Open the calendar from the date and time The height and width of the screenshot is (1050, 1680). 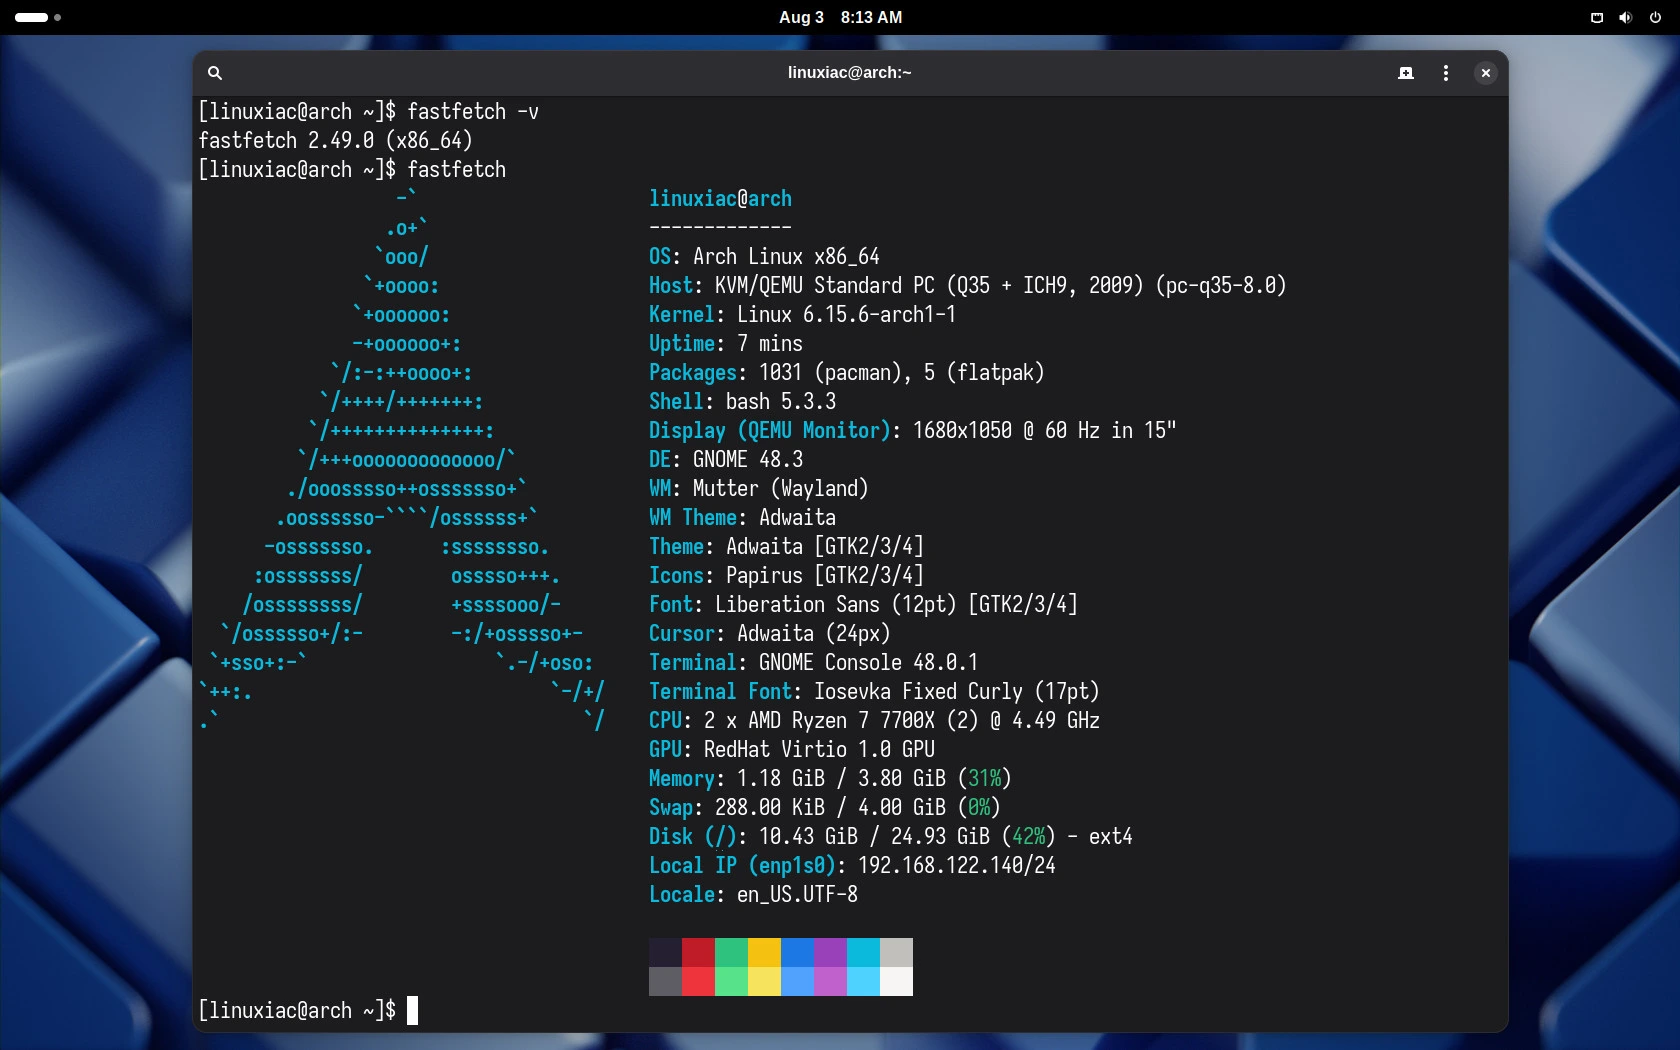point(840,18)
